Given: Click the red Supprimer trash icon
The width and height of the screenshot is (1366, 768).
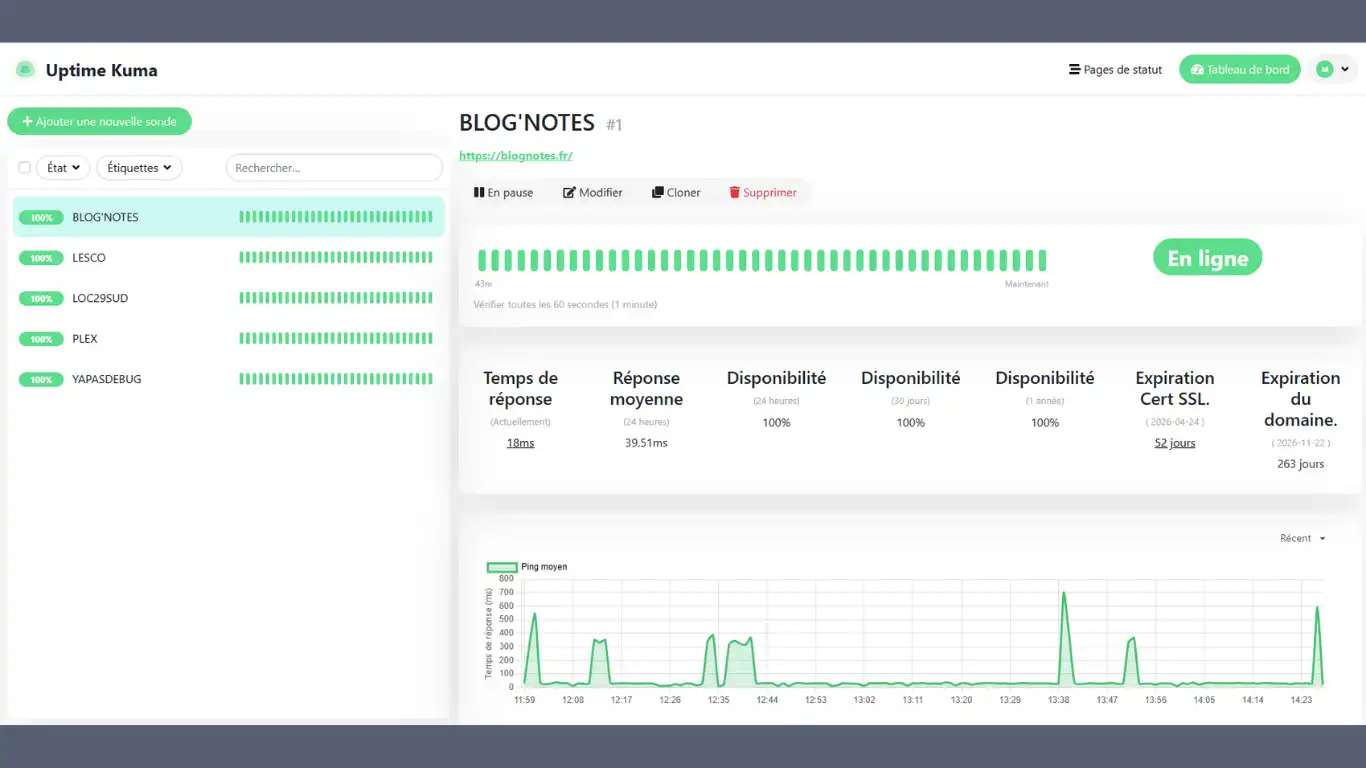Looking at the screenshot, I should pyautogui.click(x=736, y=192).
